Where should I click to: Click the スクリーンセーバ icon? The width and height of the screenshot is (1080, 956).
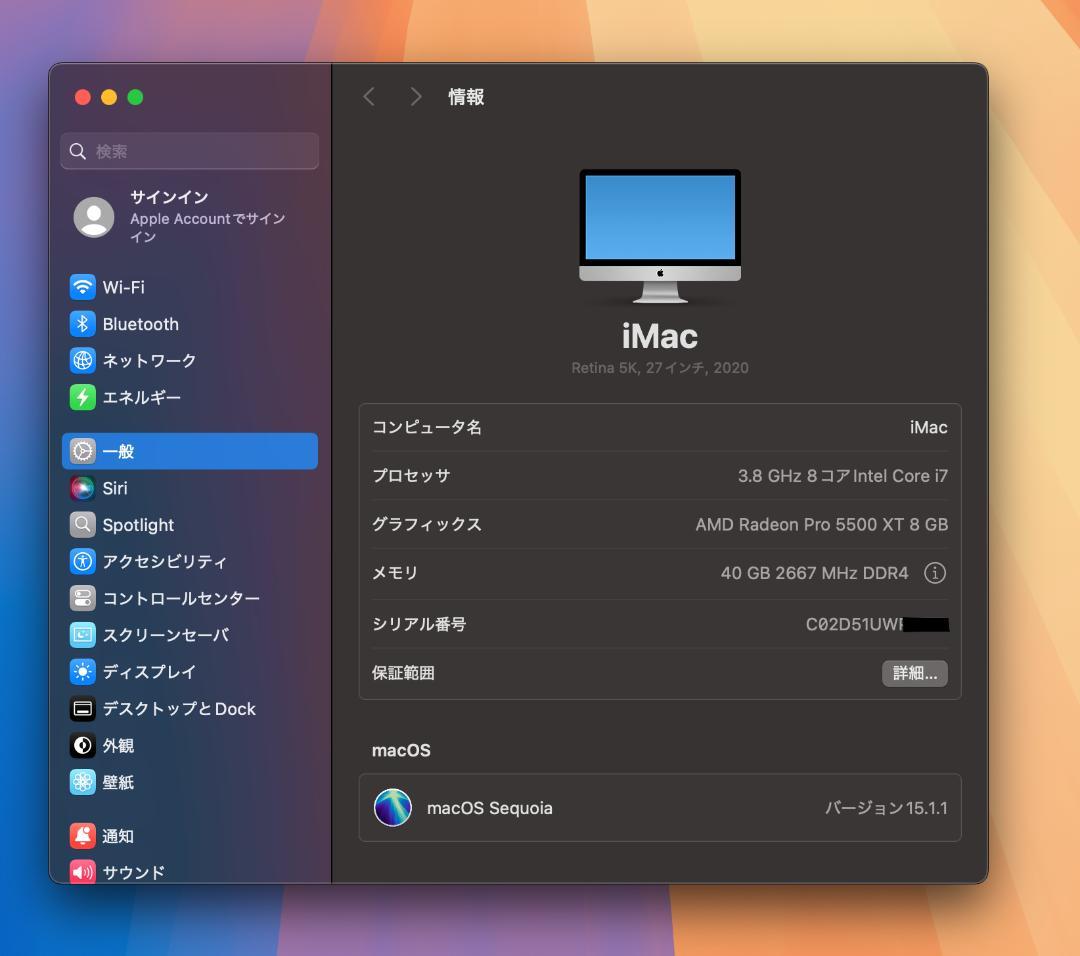coord(83,634)
